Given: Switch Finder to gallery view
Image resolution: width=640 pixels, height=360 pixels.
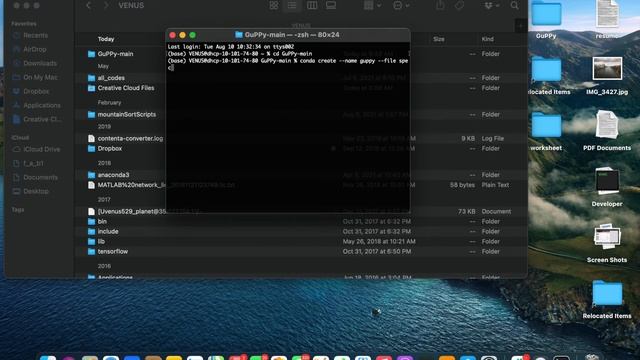Looking at the screenshot, I should (x=331, y=5).
